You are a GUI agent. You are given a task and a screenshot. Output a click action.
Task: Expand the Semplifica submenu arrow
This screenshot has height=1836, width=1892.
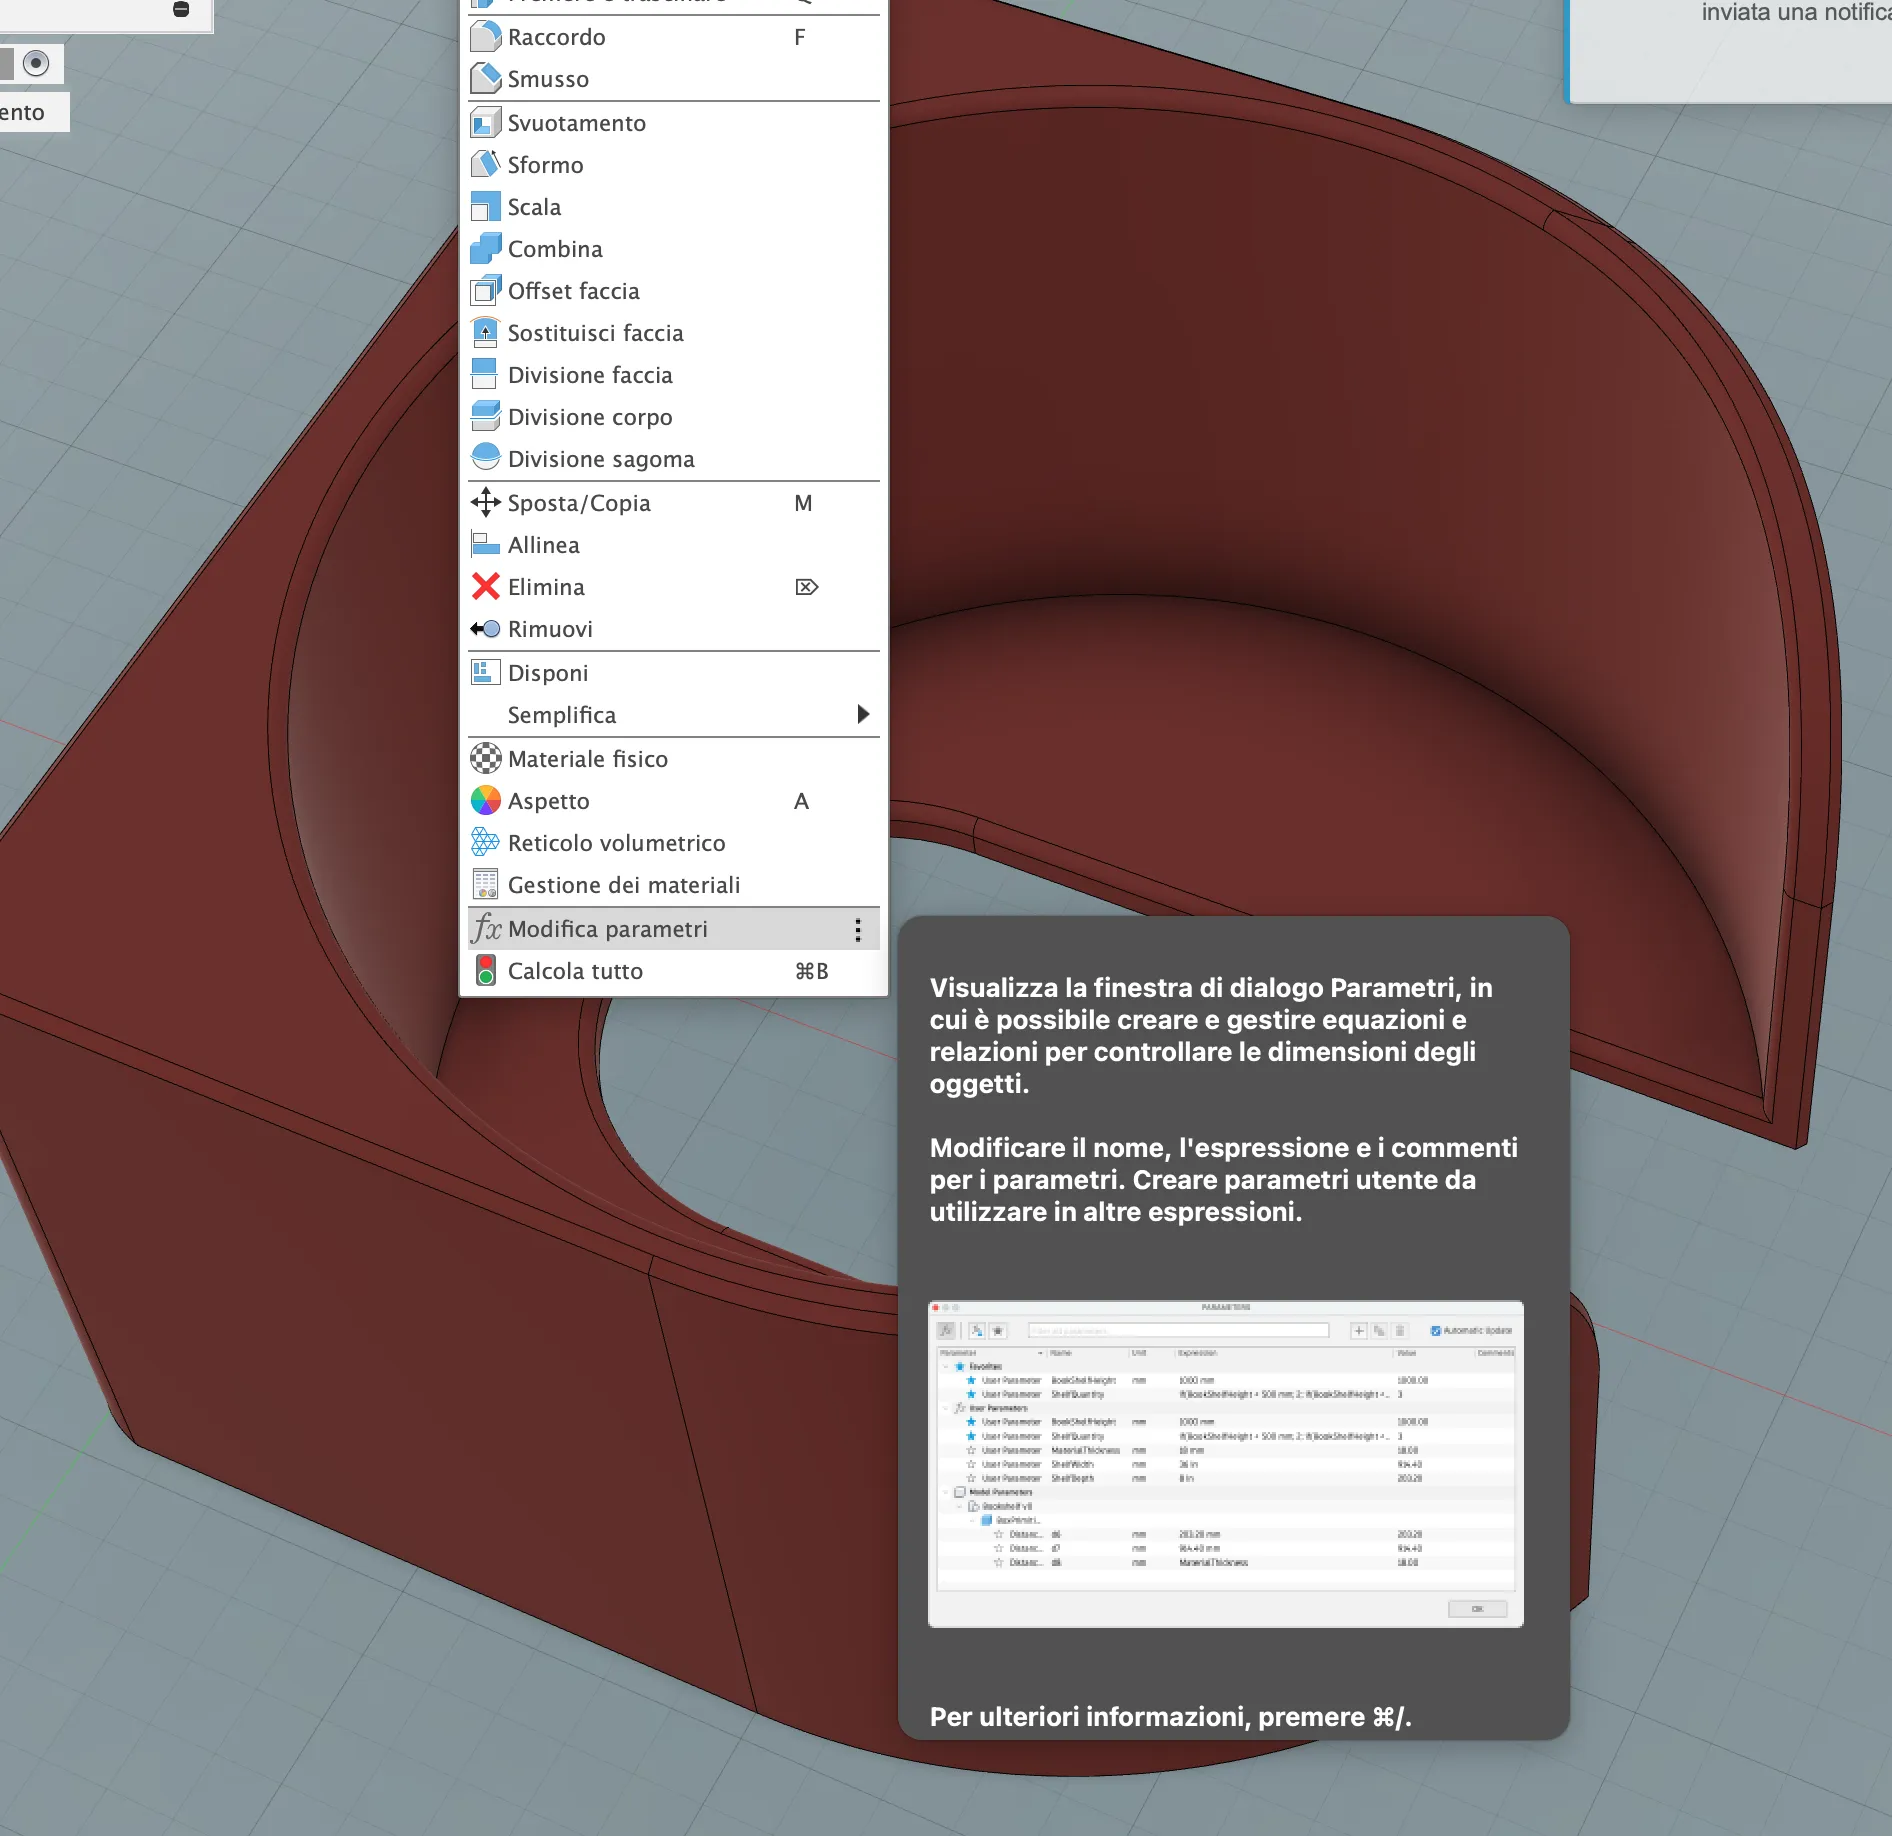click(x=863, y=714)
